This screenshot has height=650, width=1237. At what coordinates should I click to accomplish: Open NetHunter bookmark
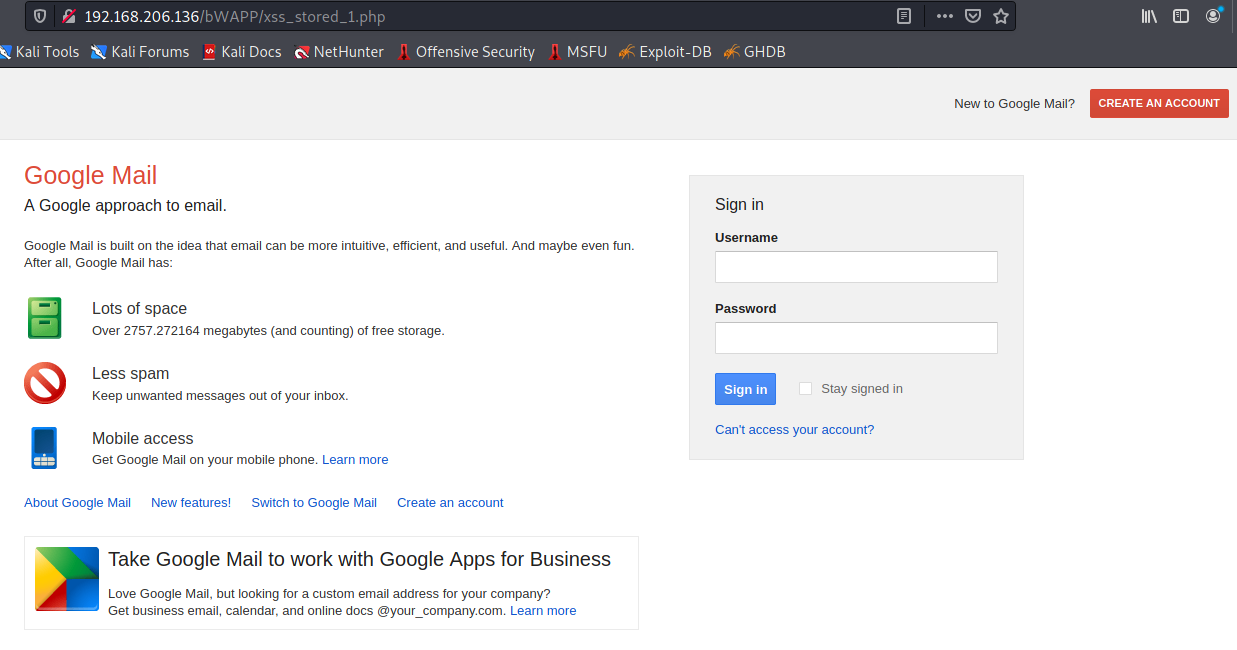339,52
